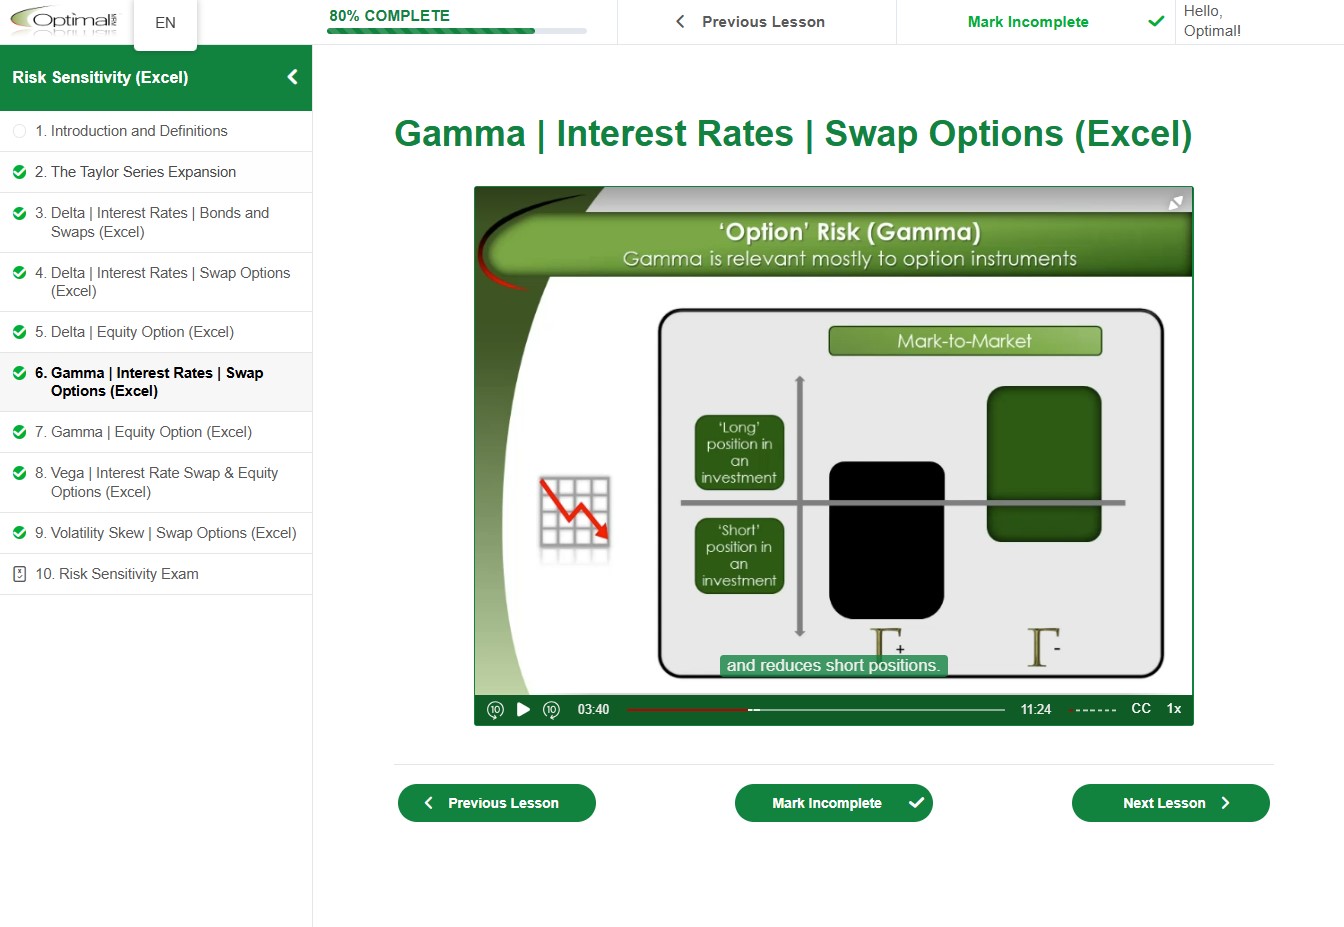The height and width of the screenshot is (927, 1344).
Task: Adjust the video volume slider
Action: [1091, 710]
